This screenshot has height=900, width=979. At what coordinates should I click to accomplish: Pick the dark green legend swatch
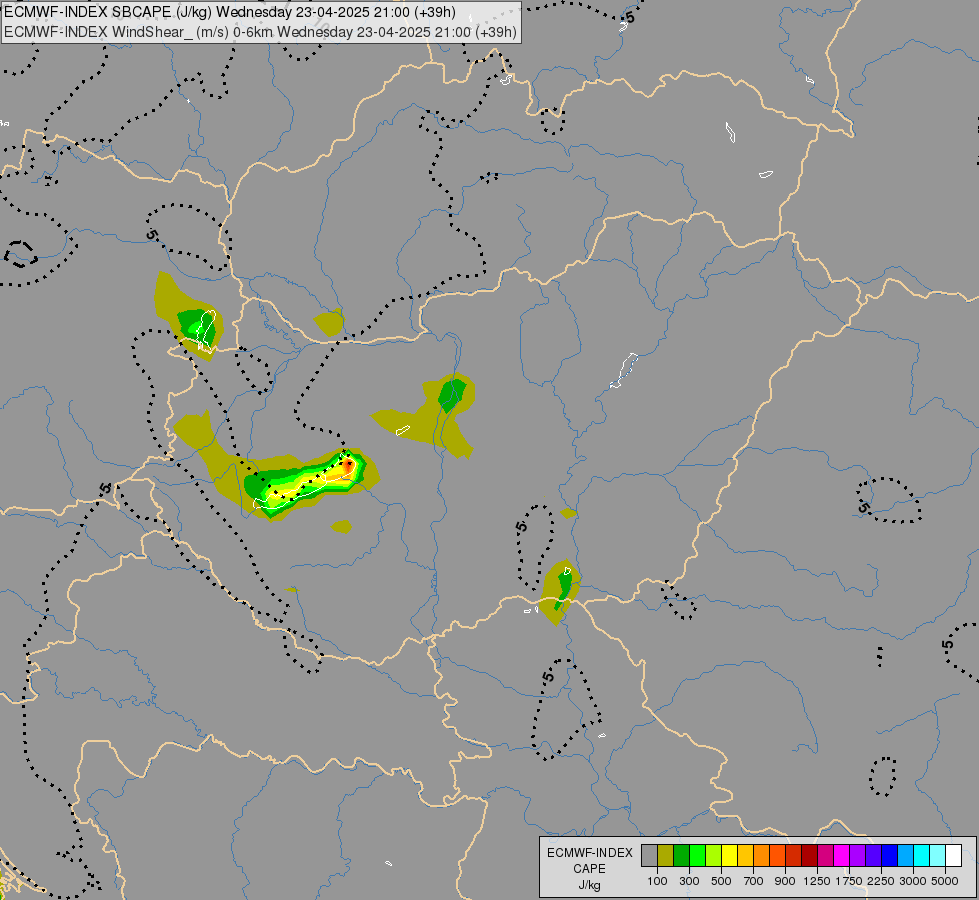(x=681, y=855)
